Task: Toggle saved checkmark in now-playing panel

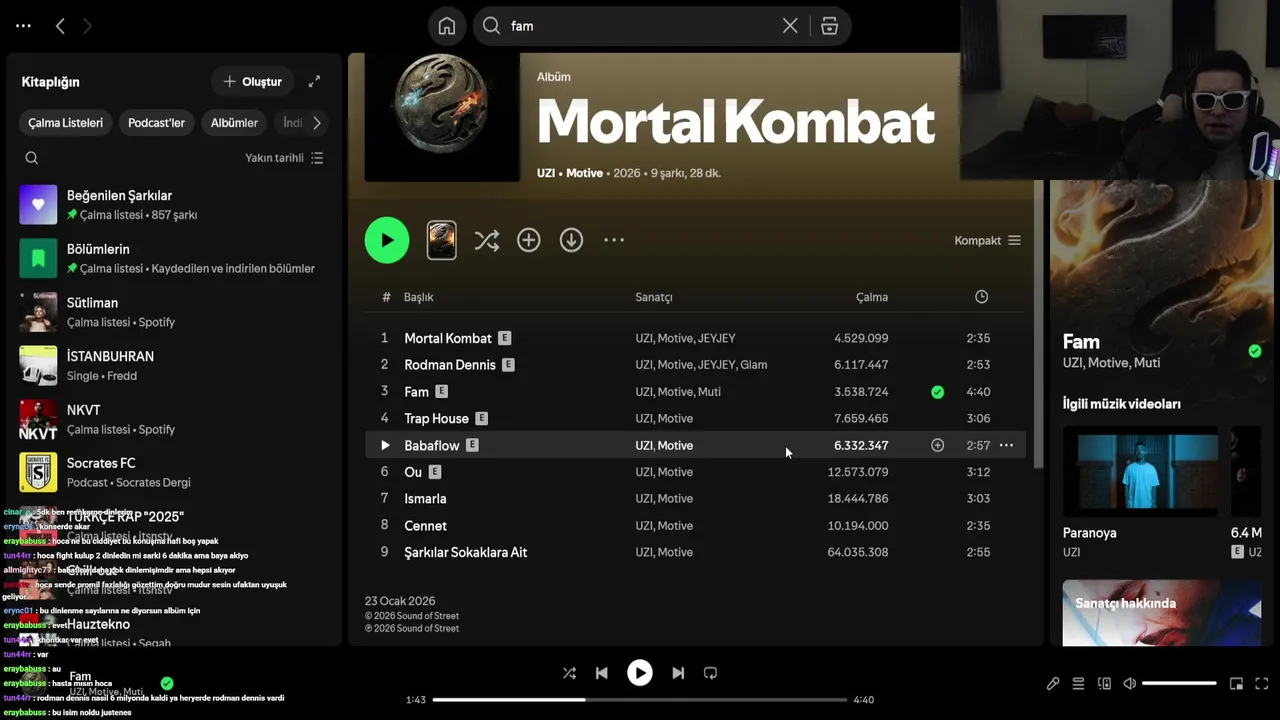Action: (x=1254, y=351)
